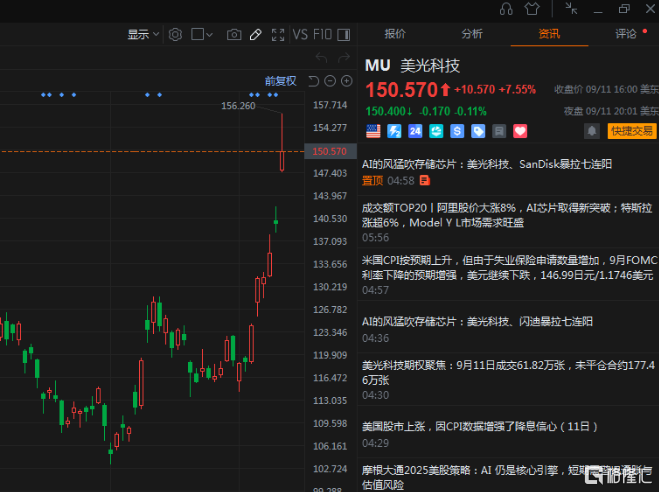Click the blue dollar sign icon
The width and height of the screenshot is (659, 492).
tap(457, 131)
